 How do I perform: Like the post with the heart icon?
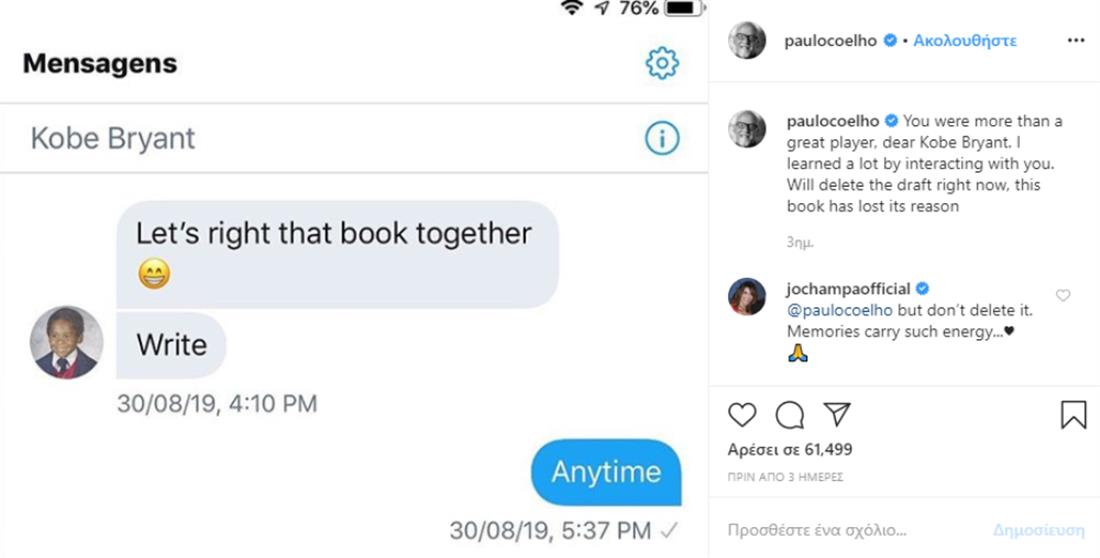point(742,415)
